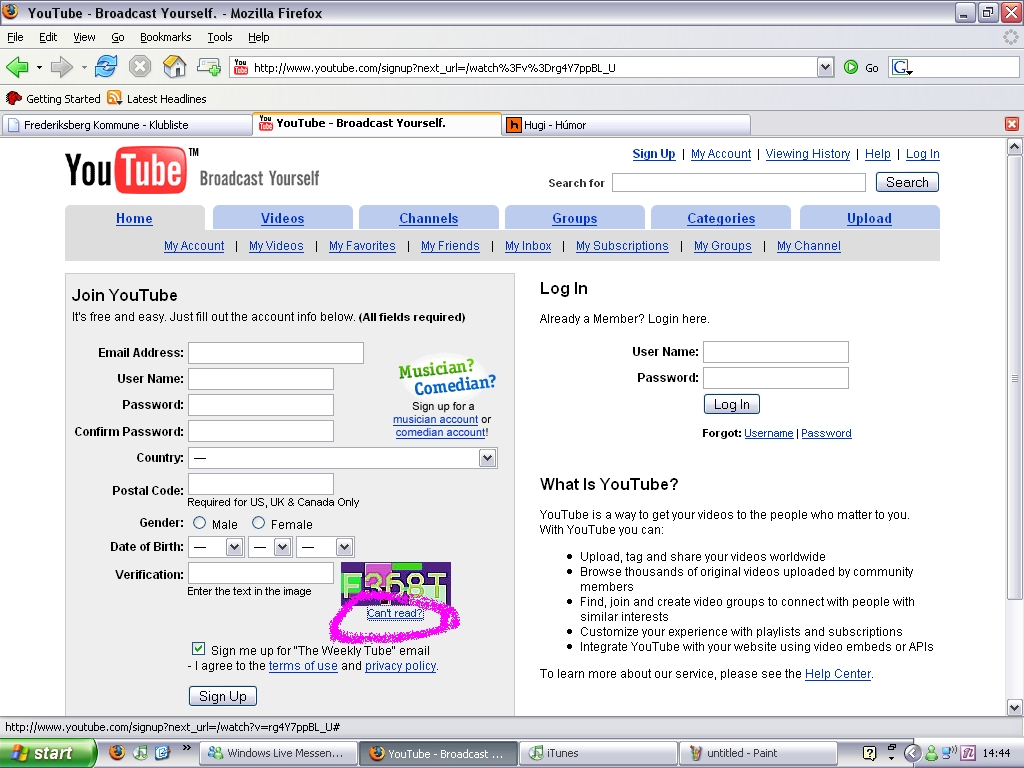
Task: Click the musician account link
Action: coord(436,419)
